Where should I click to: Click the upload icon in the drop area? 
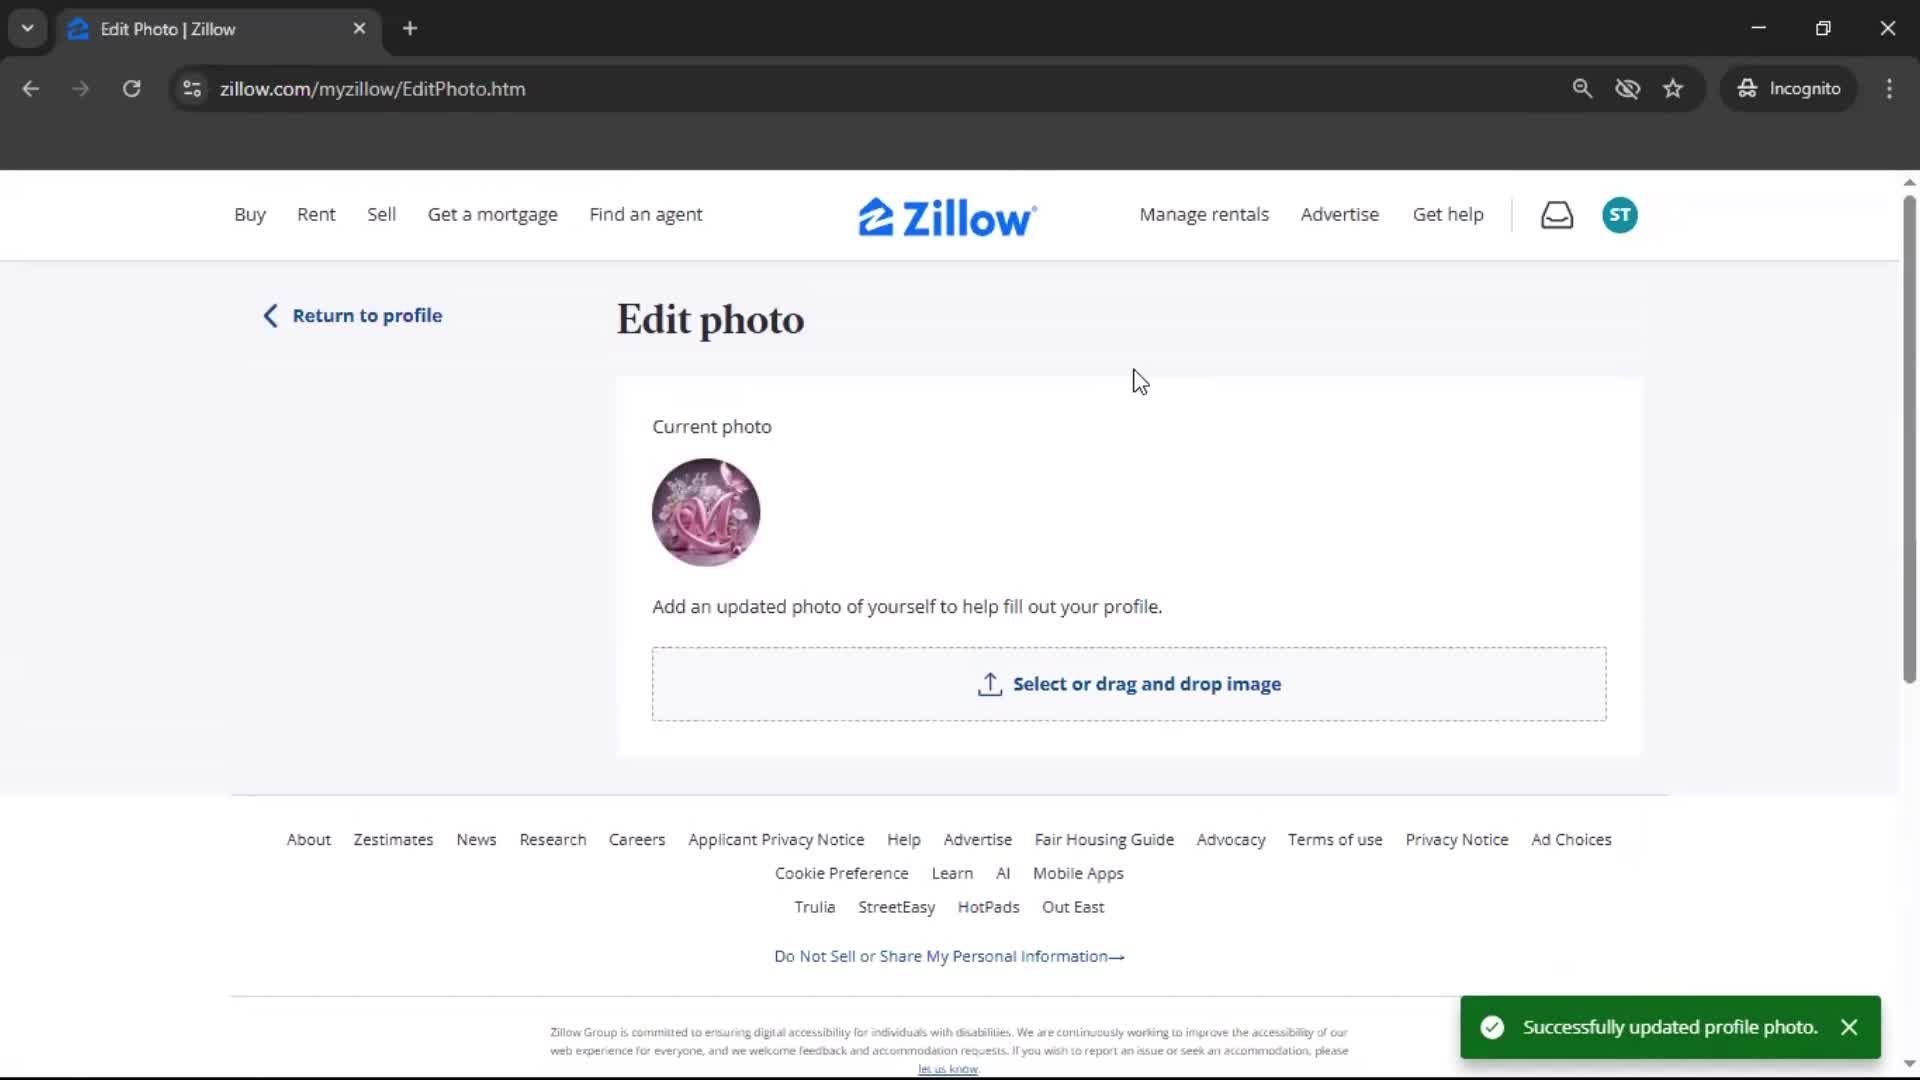[x=989, y=684]
